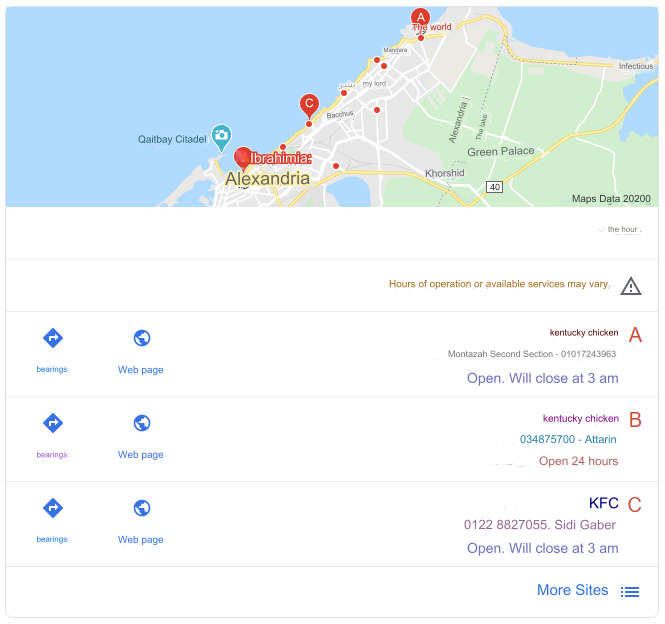Click the list icon beside More Sites
665x624 pixels.
(x=630, y=591)
